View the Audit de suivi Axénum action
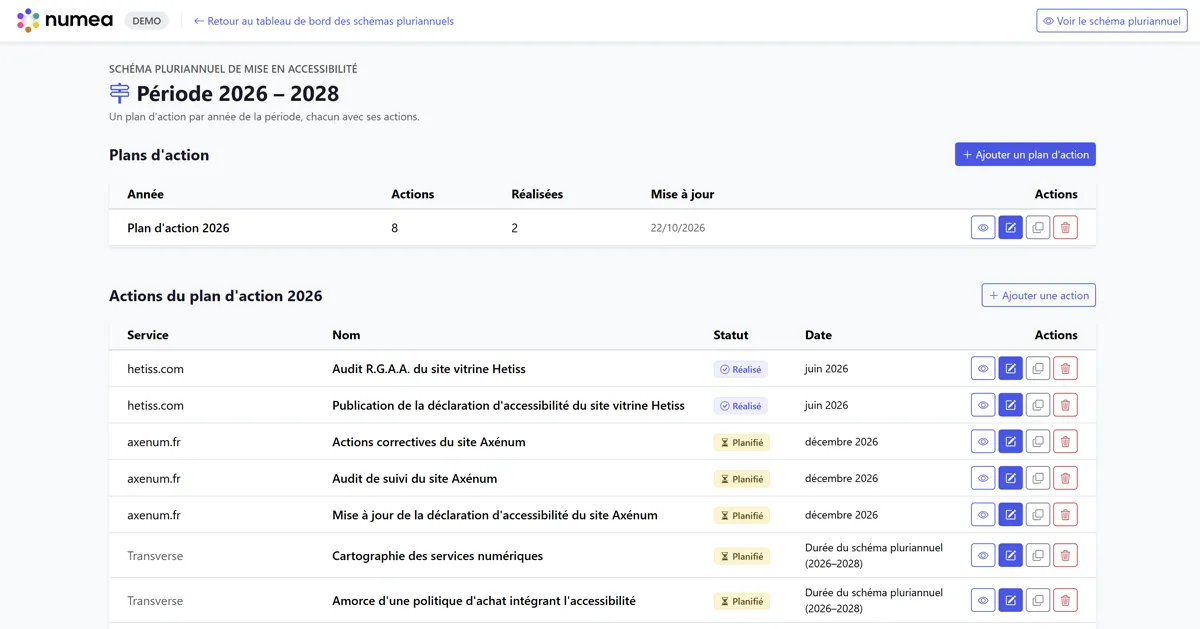Screen dimensions: 1200x629 (x=983, y=478)
